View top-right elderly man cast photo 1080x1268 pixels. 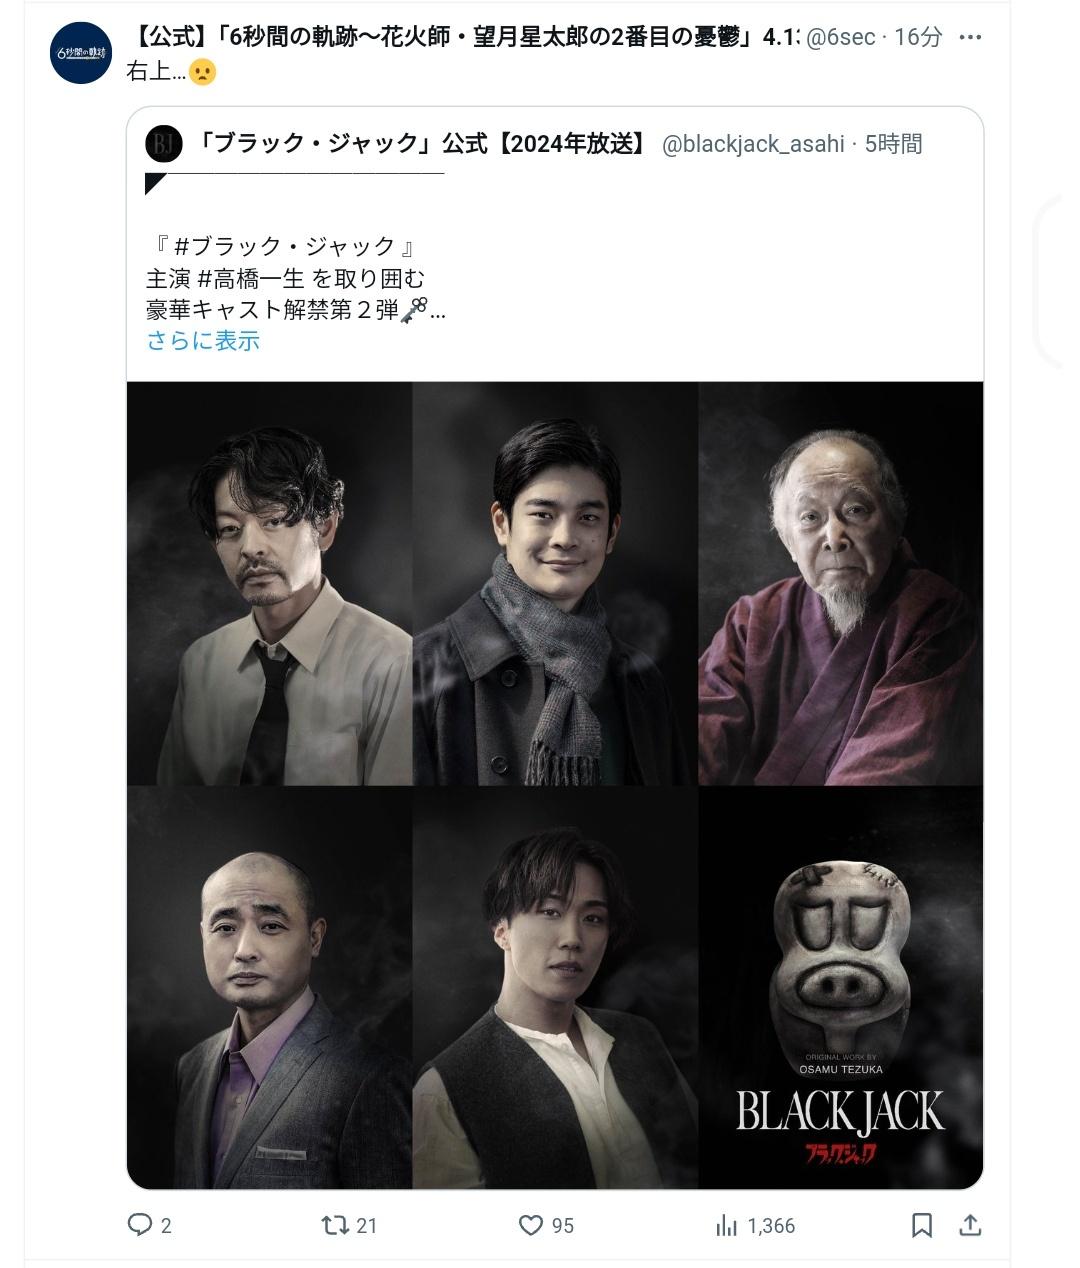[x=841, y=583]
